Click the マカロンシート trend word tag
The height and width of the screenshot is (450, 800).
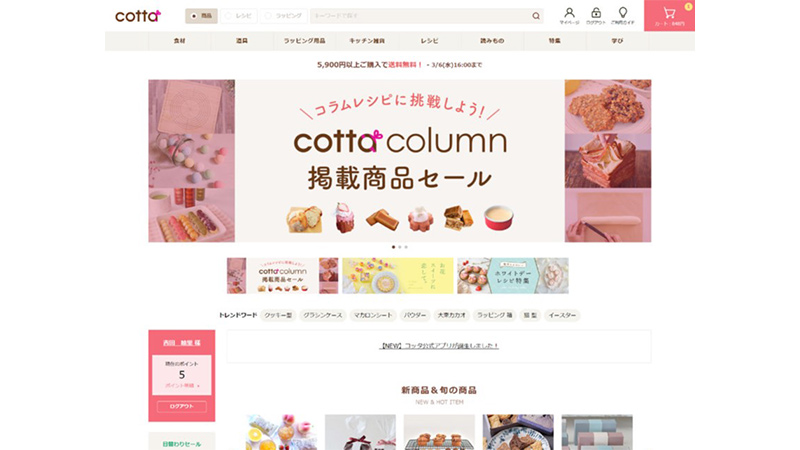[x=373, y=315]
